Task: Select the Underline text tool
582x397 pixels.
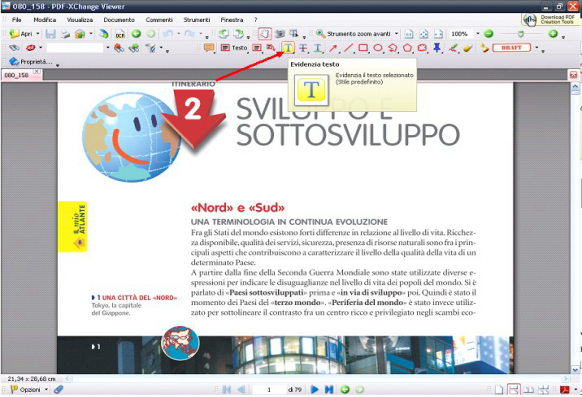Action: pos(318,48)
